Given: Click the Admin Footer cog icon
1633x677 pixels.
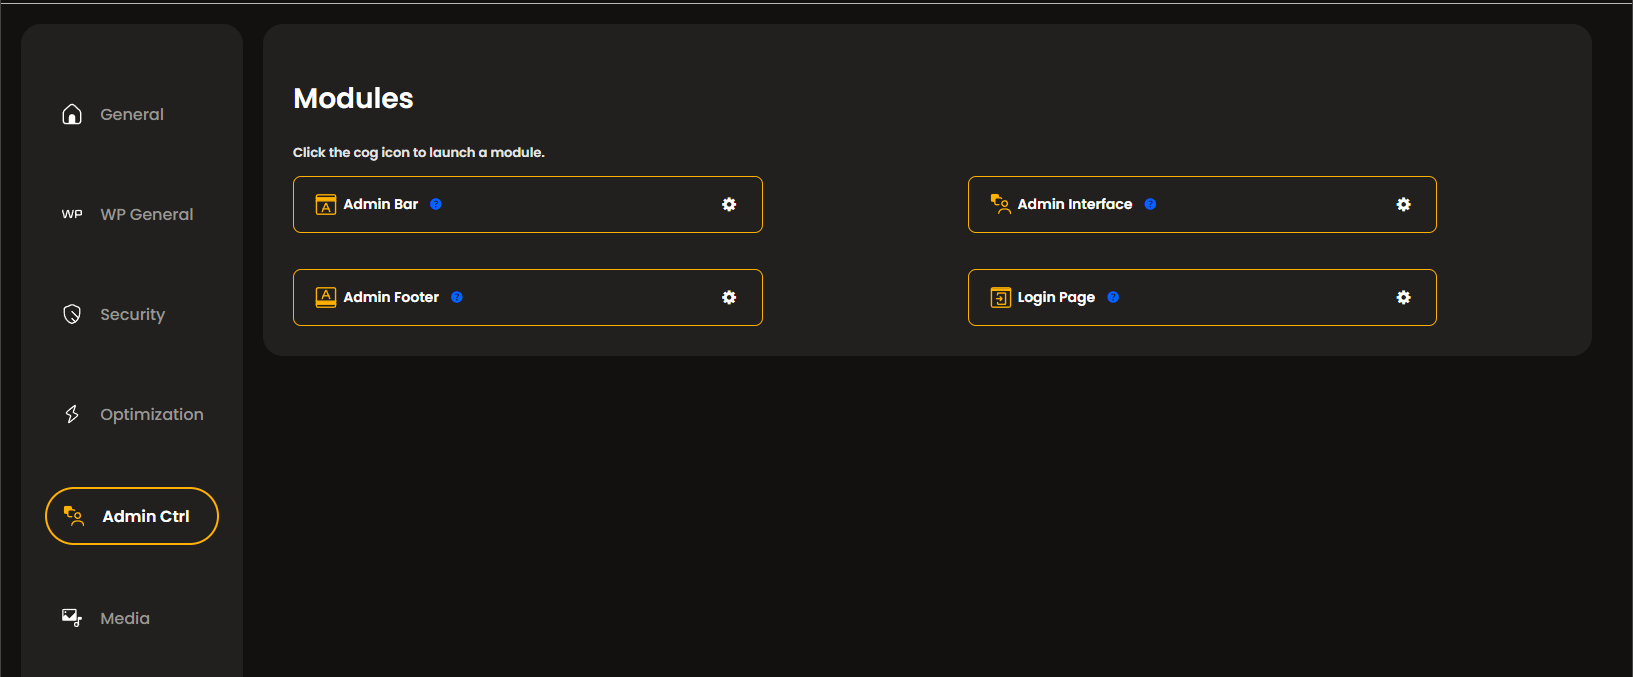Looking at the screenshot, I should (x=729, y=297).
